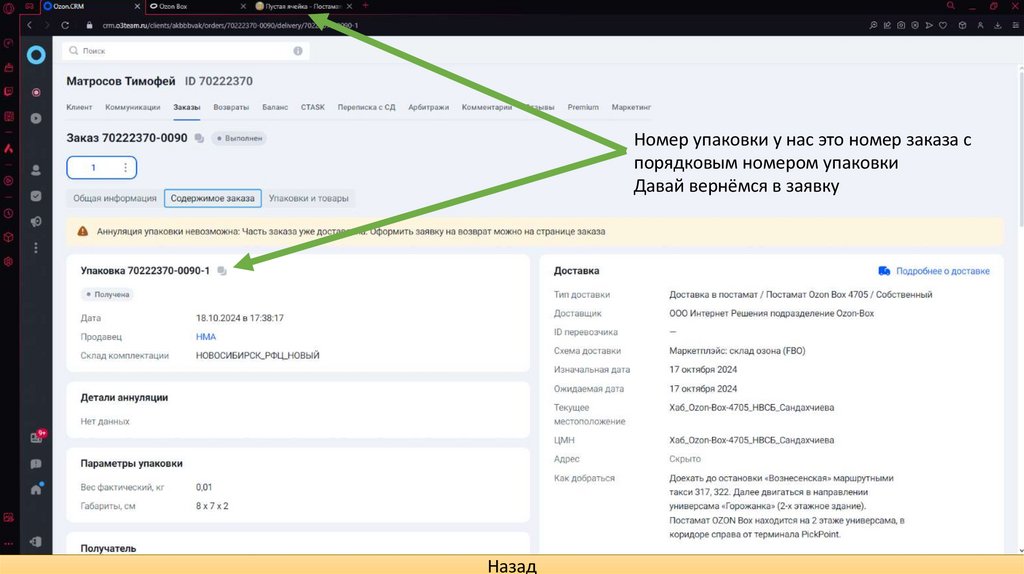Open the checkmark tasks icon in CRM sidebar
1024x574 pixels.
point(36,196)
